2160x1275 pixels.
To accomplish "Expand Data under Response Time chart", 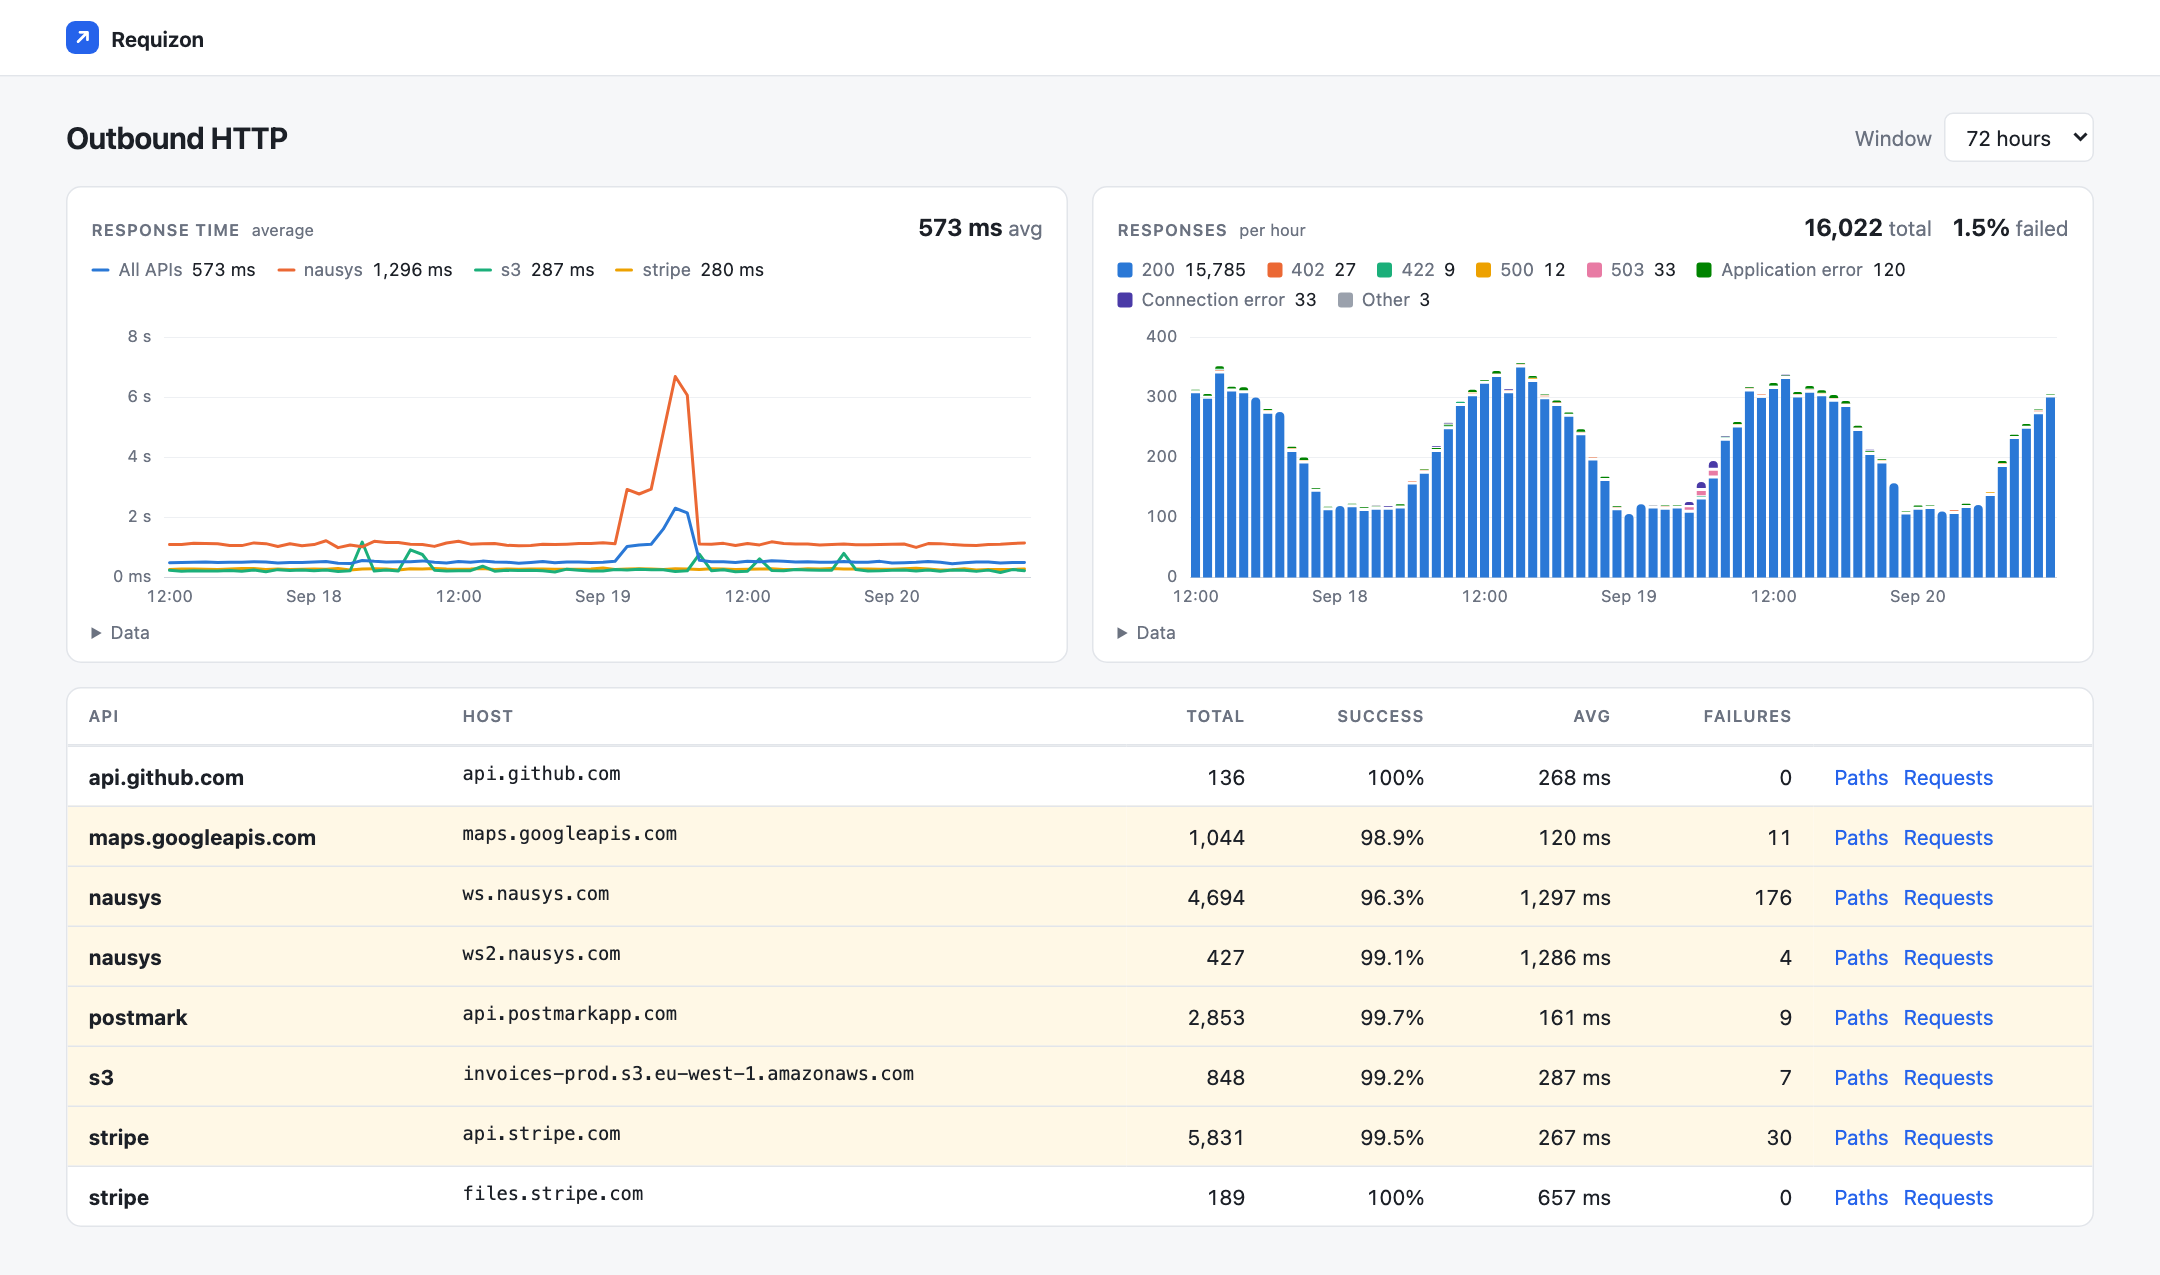I will [x=120, y=633].
